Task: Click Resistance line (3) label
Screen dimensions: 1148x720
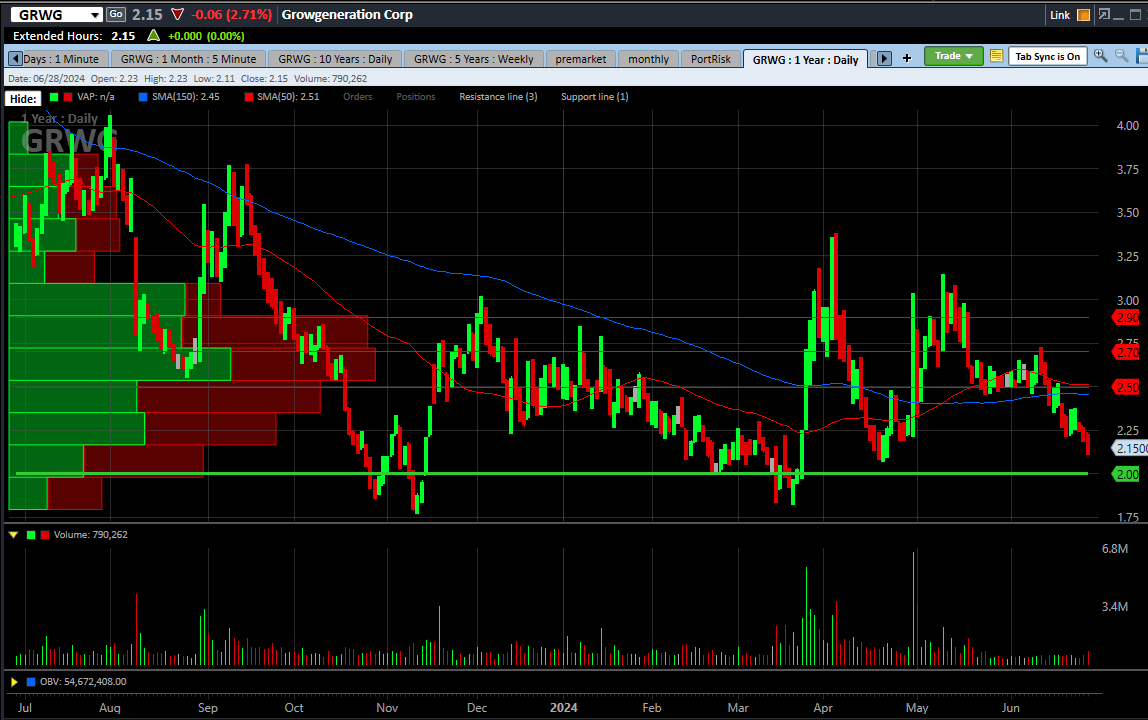Action: click(x=498, y=96)
